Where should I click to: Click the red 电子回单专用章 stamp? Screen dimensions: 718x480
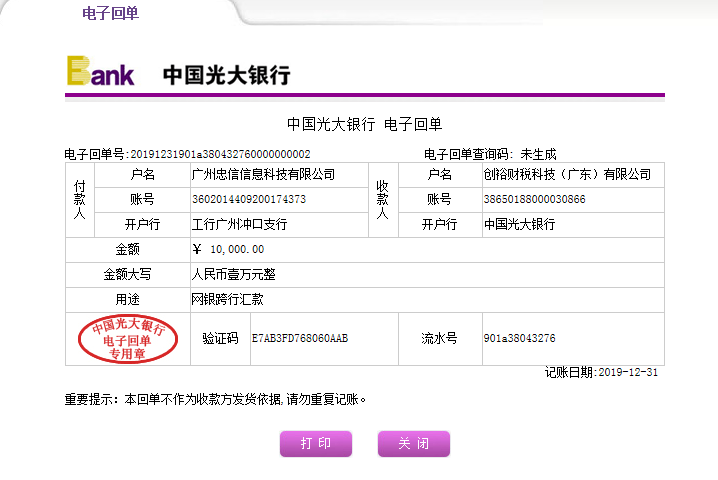(128, 339)
